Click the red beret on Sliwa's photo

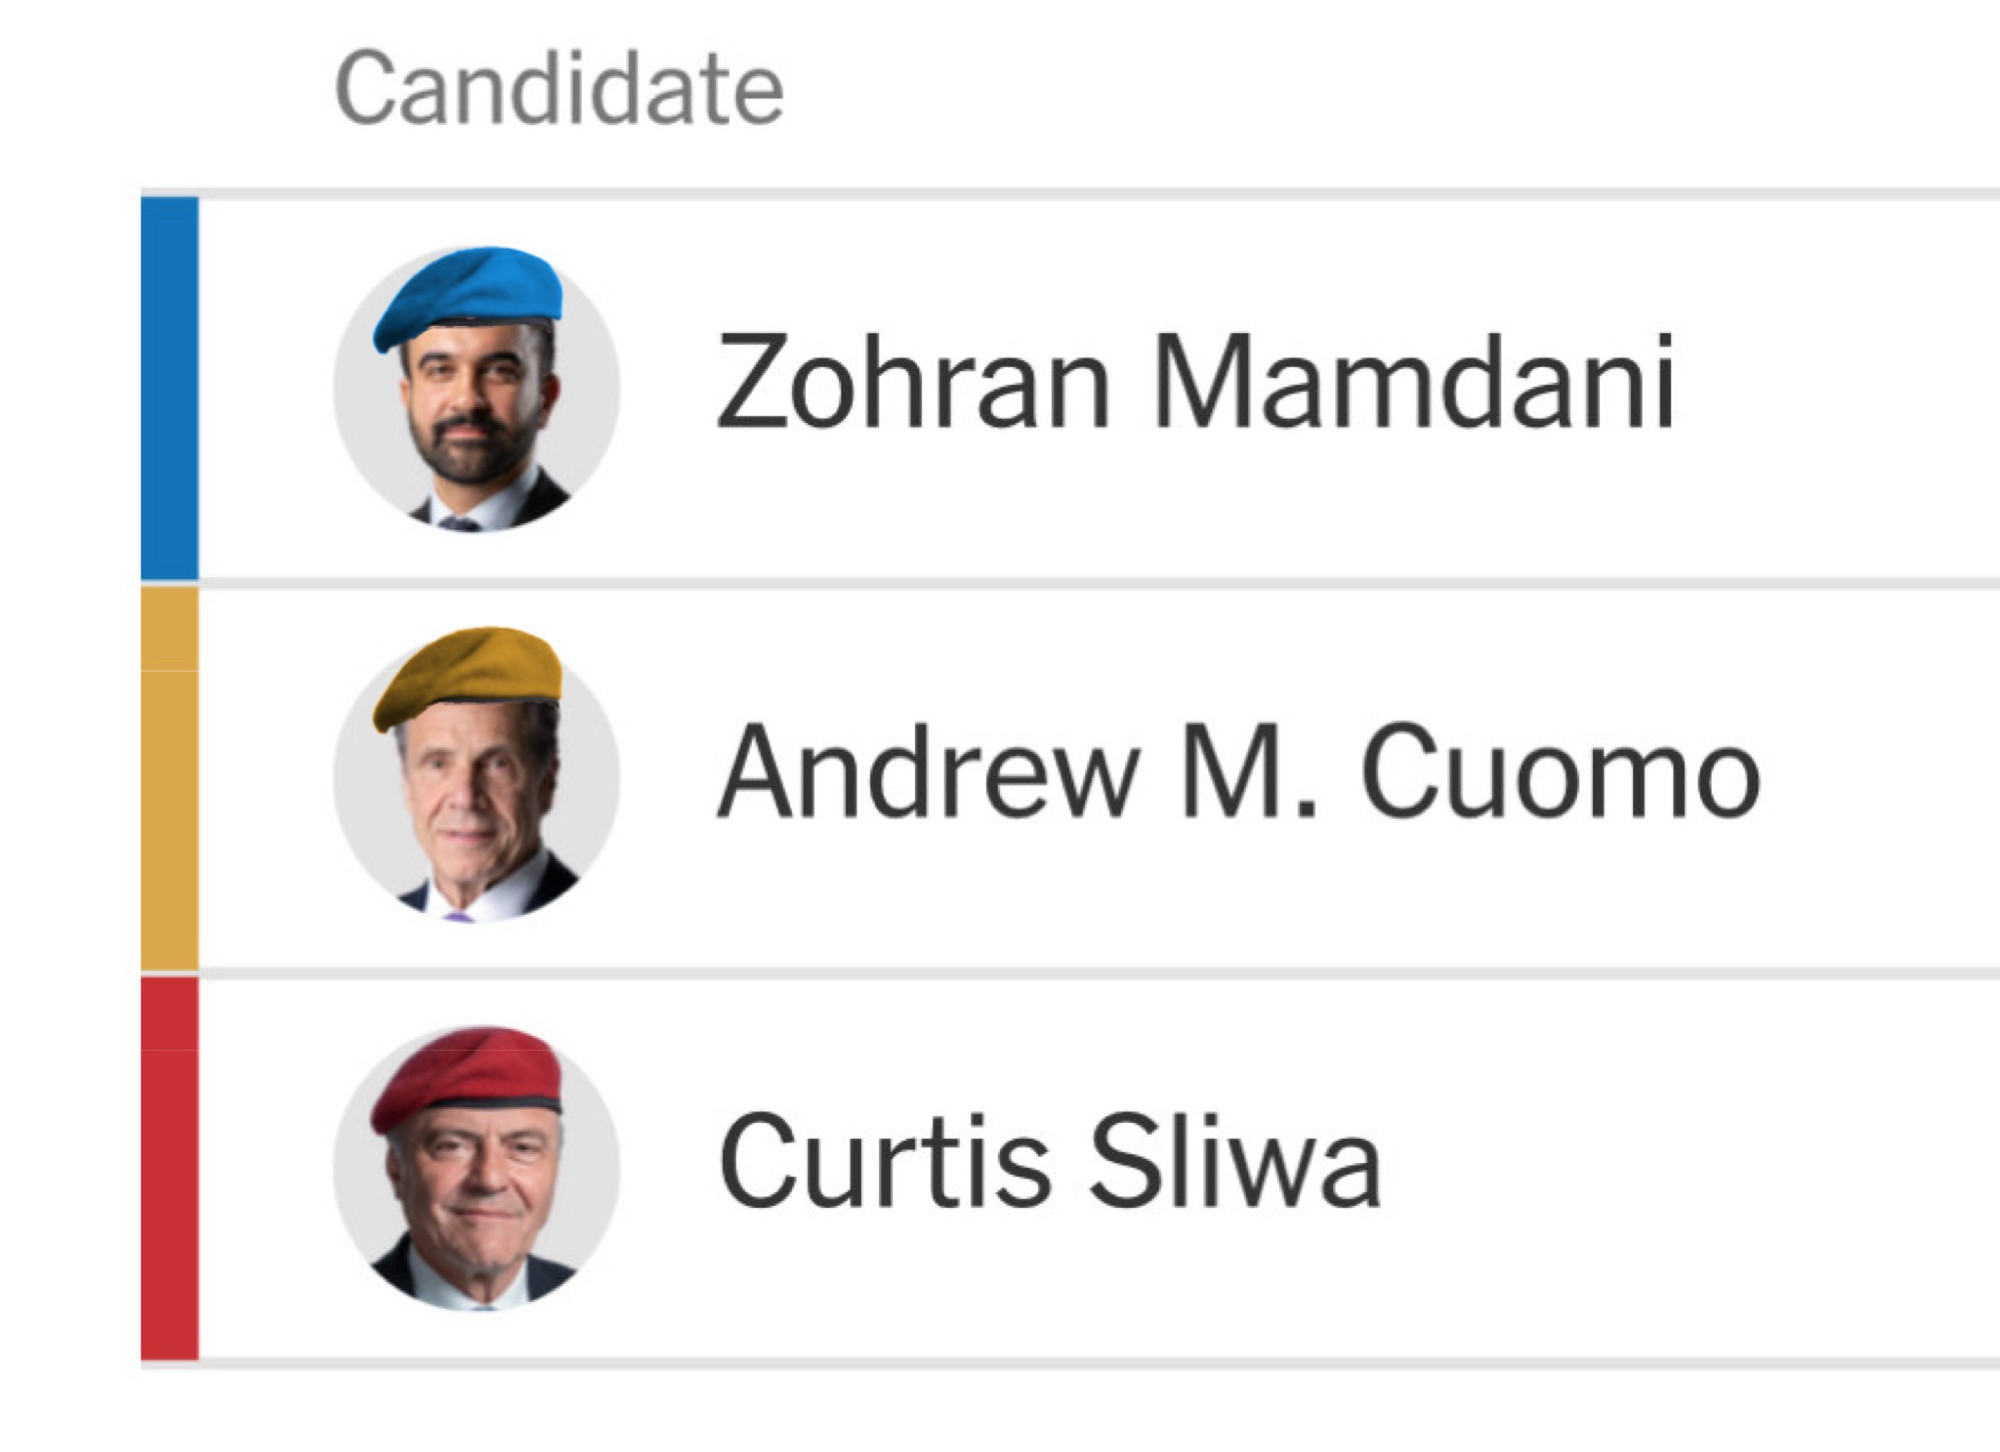coord(466,1073)
